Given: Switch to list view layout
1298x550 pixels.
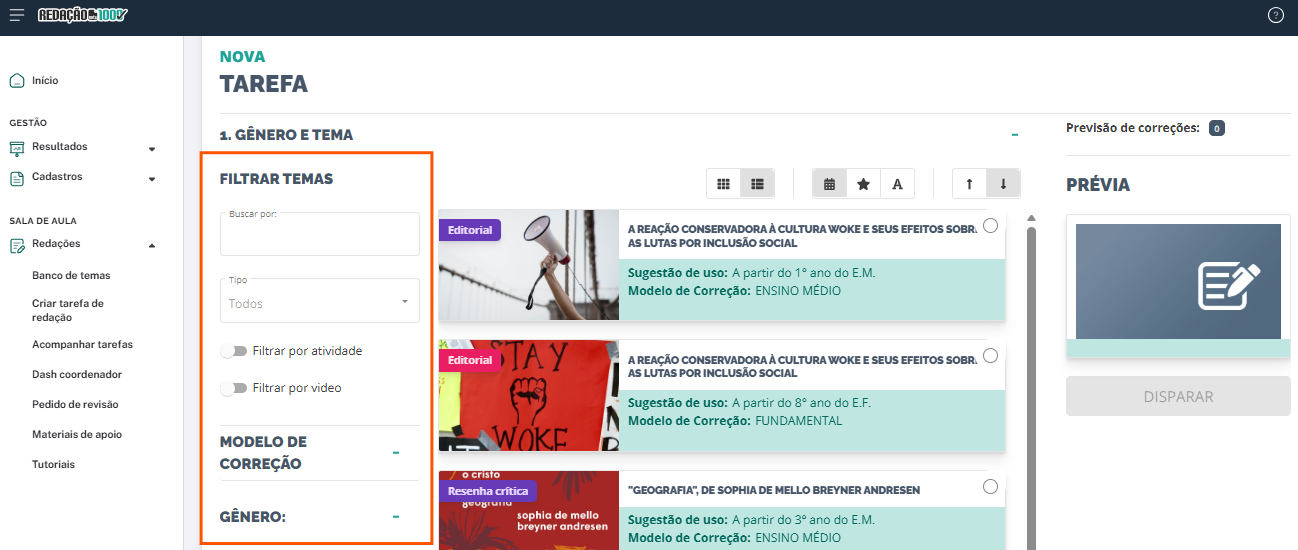Looking at the screenshot, I should pyautogui.click(x=757, y=184).
